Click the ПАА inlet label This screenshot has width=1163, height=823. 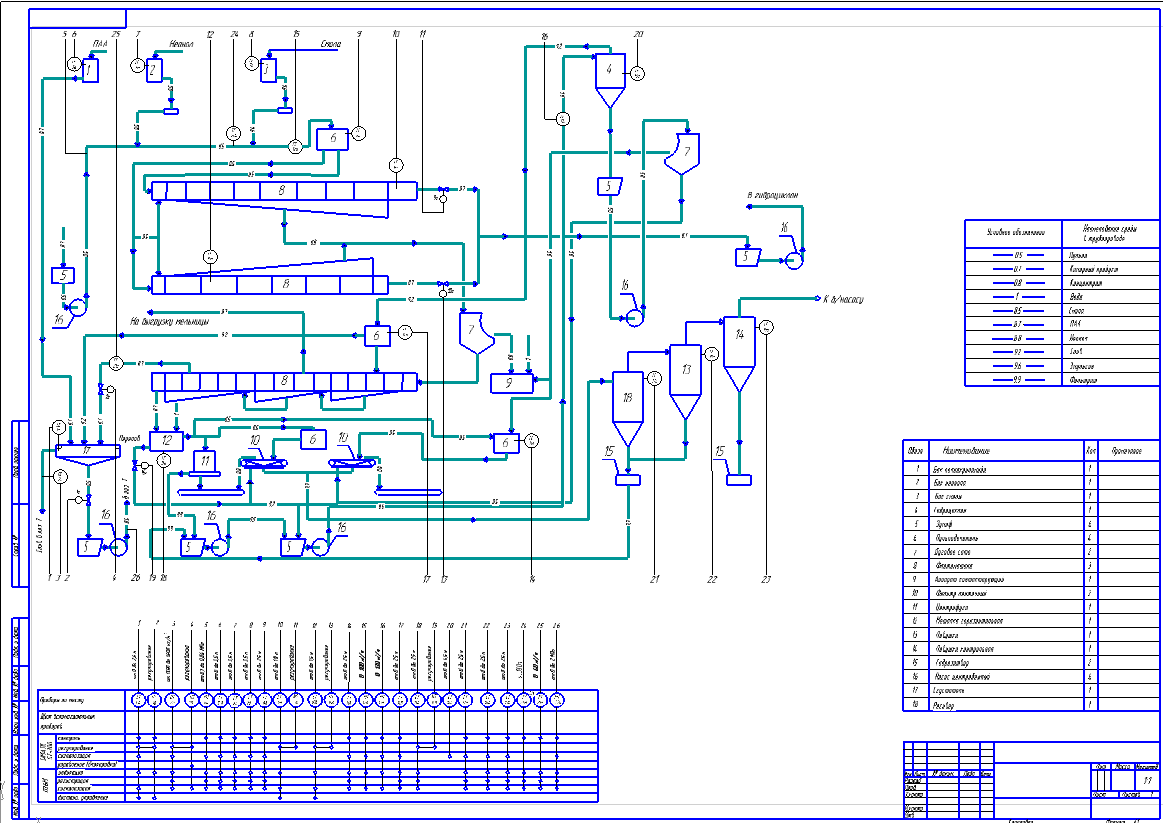click(100, 45)
